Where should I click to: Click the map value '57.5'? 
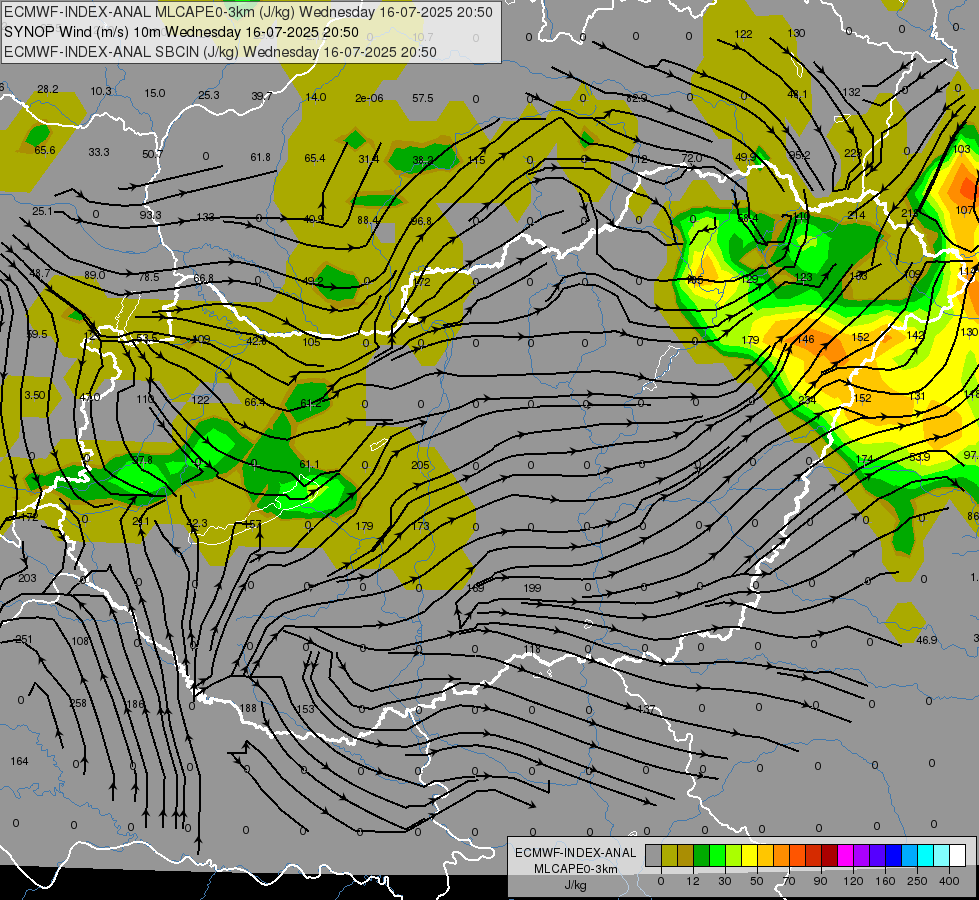tap(423, 98)
